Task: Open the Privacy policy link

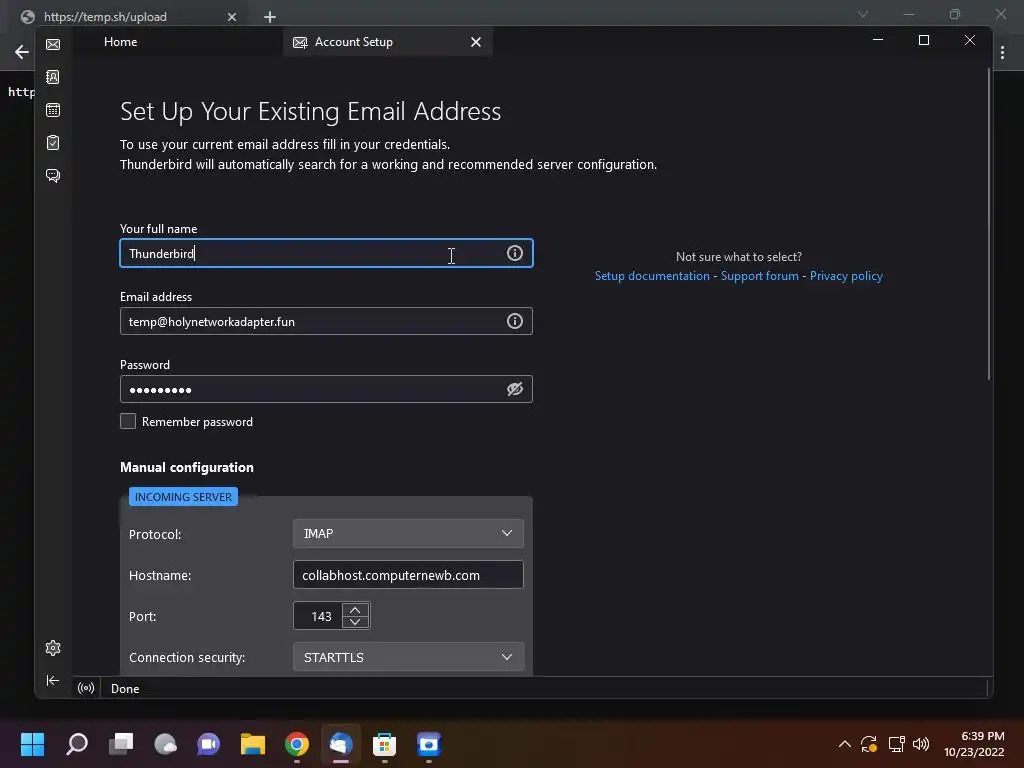Action: 846,276
